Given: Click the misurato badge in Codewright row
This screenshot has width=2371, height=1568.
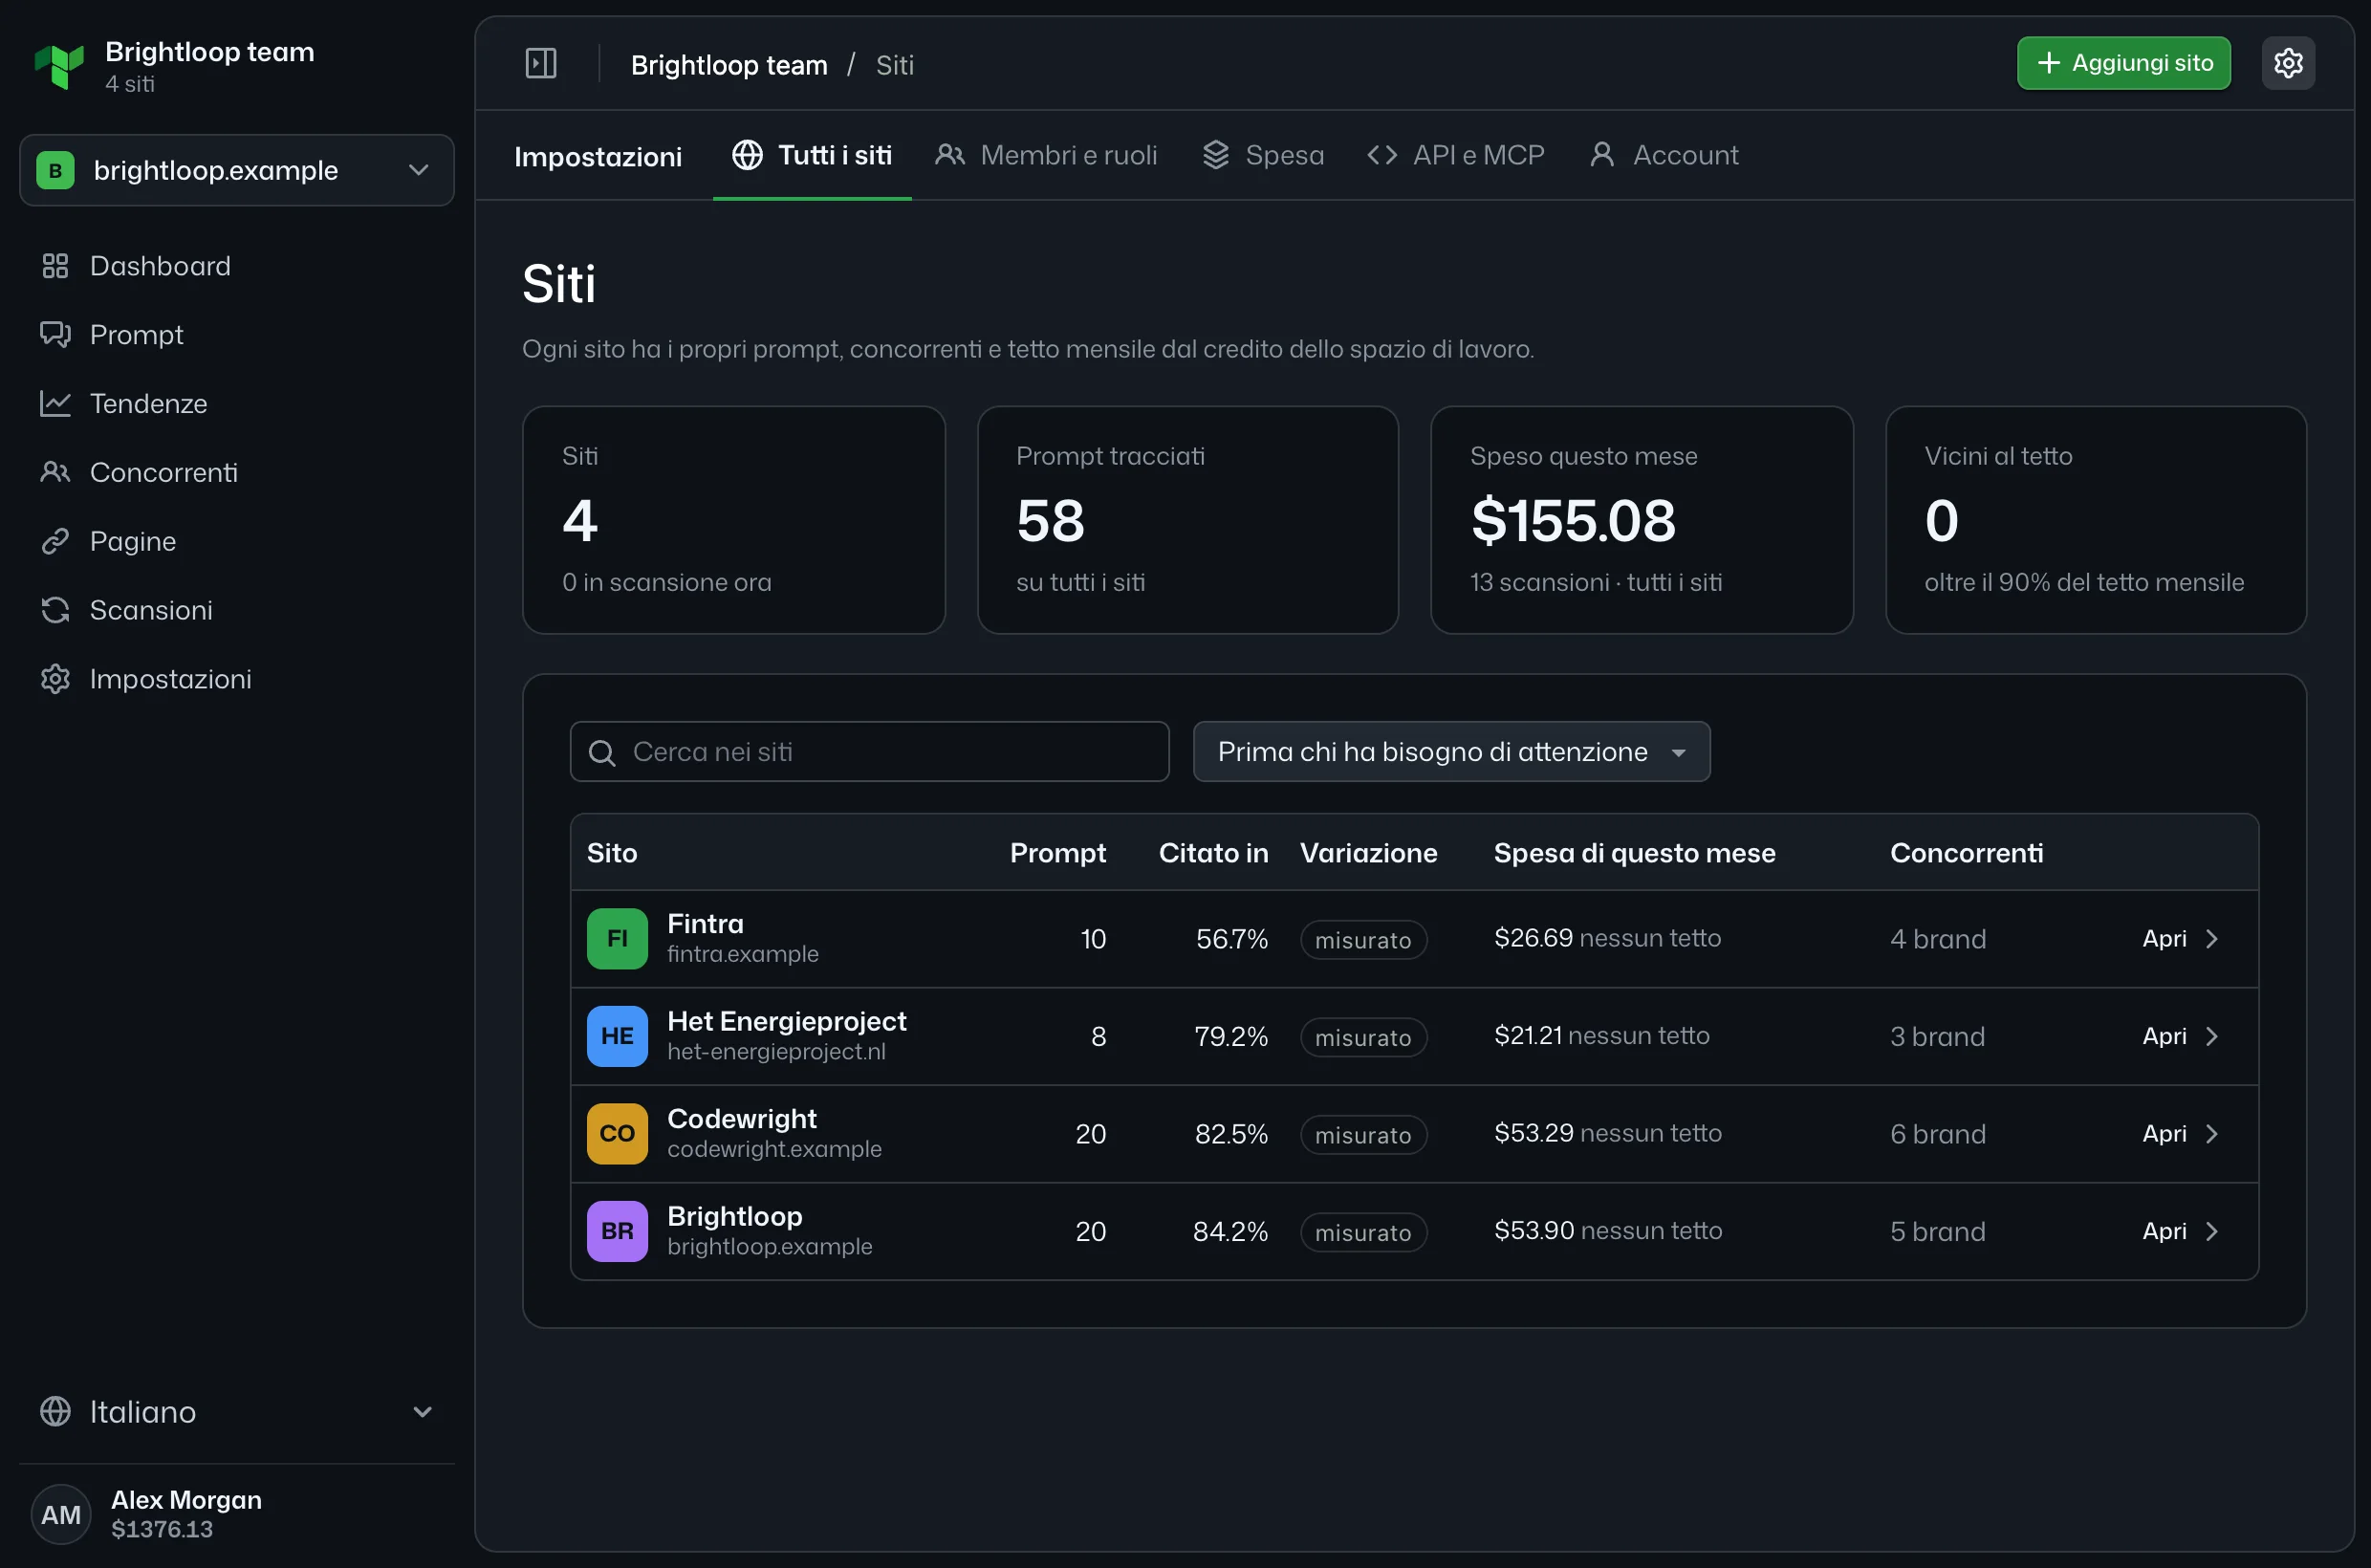Looking at the screenshot, I should (1363, 1135).
